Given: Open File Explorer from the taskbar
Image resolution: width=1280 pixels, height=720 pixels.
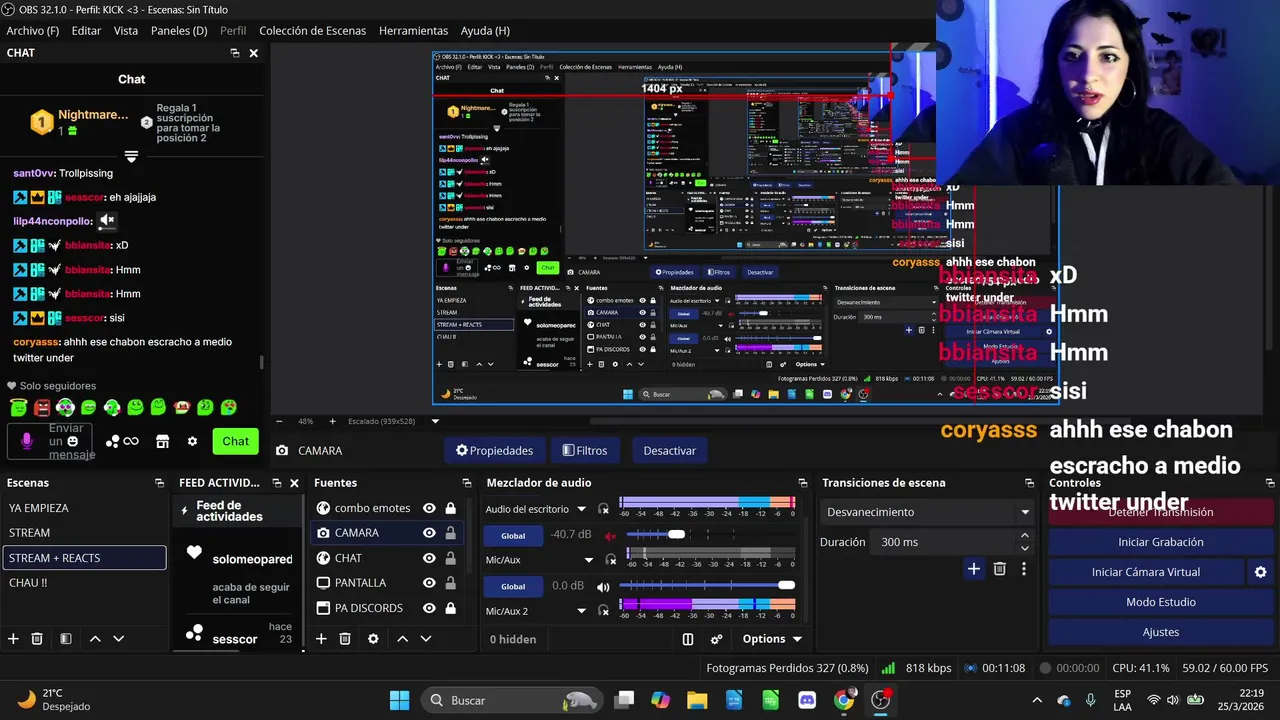Looking at the screenshot, I should click(697, 700).
